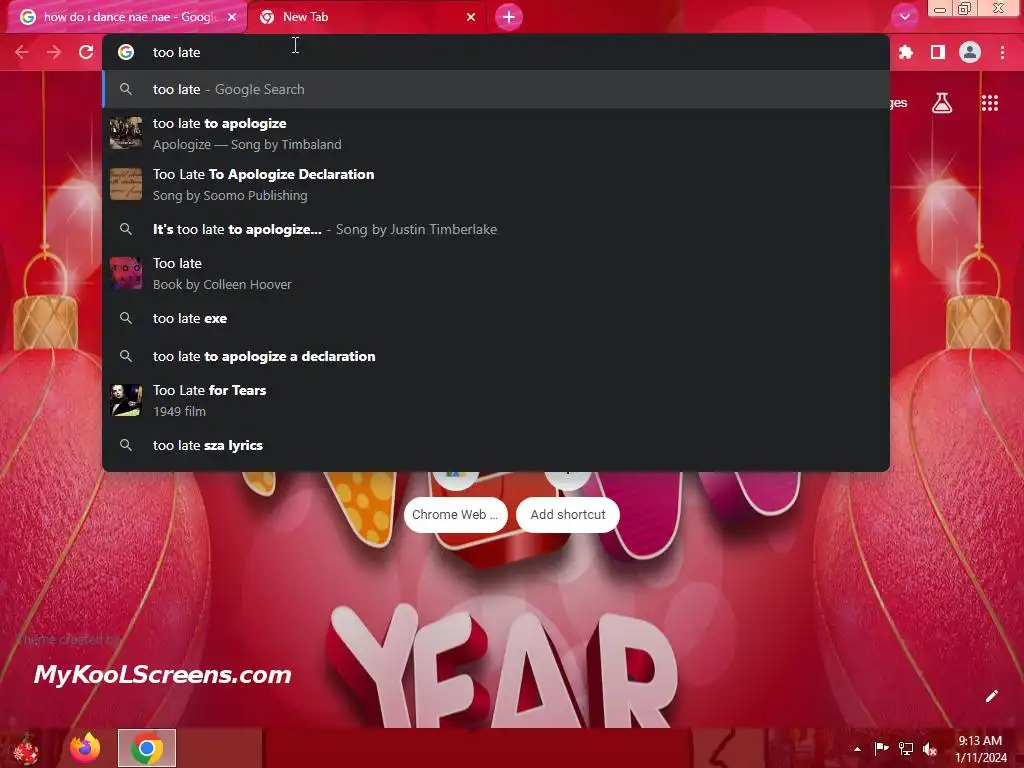Choose 'too late - Google Search' suggestion
Image resolution: width=1024 pixels, height=768 pixels.
click(496, 89)
